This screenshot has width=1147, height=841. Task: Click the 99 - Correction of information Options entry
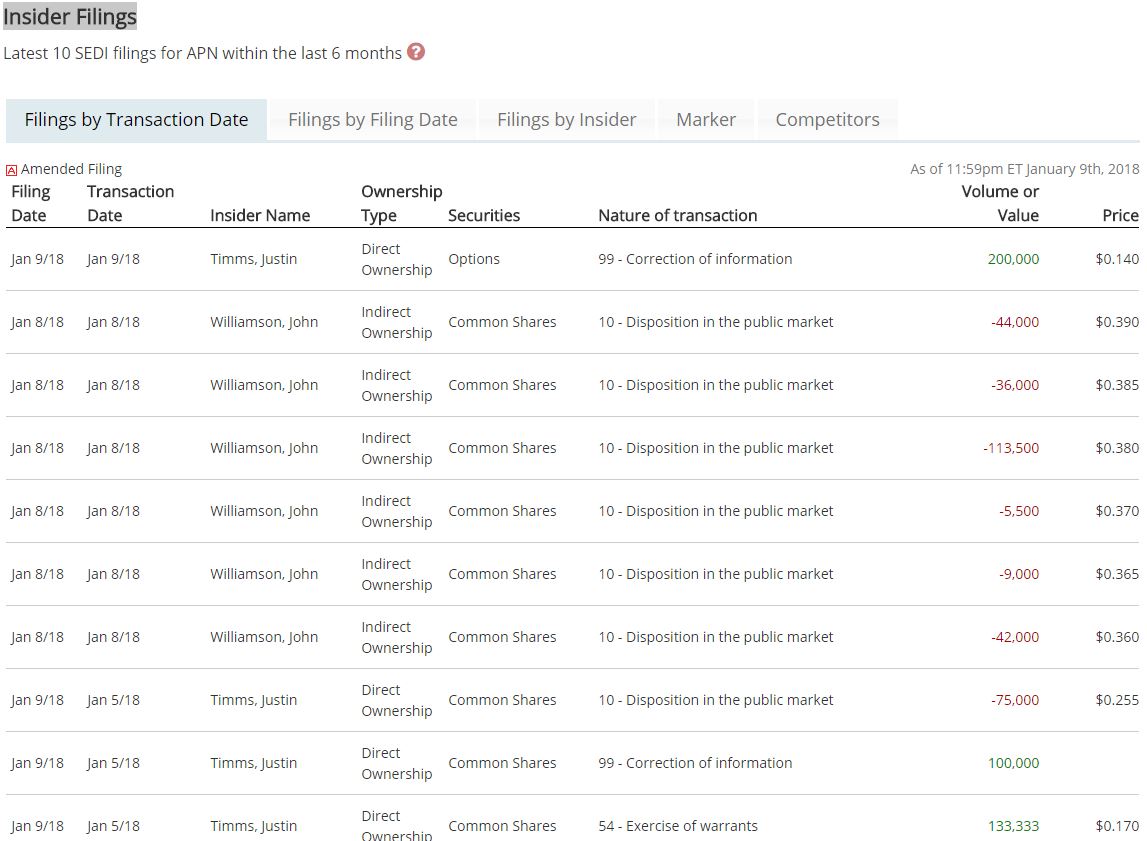pos(695,259)
